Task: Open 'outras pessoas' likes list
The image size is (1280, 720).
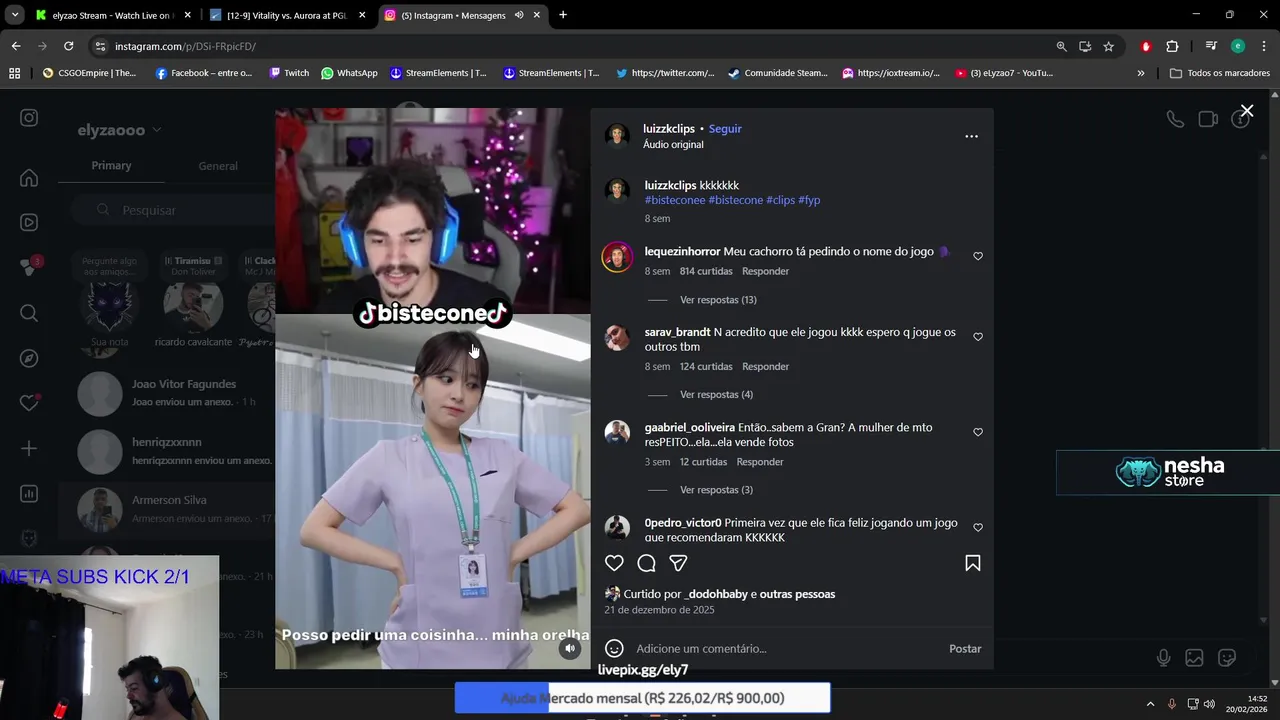Action: (797, 594)
